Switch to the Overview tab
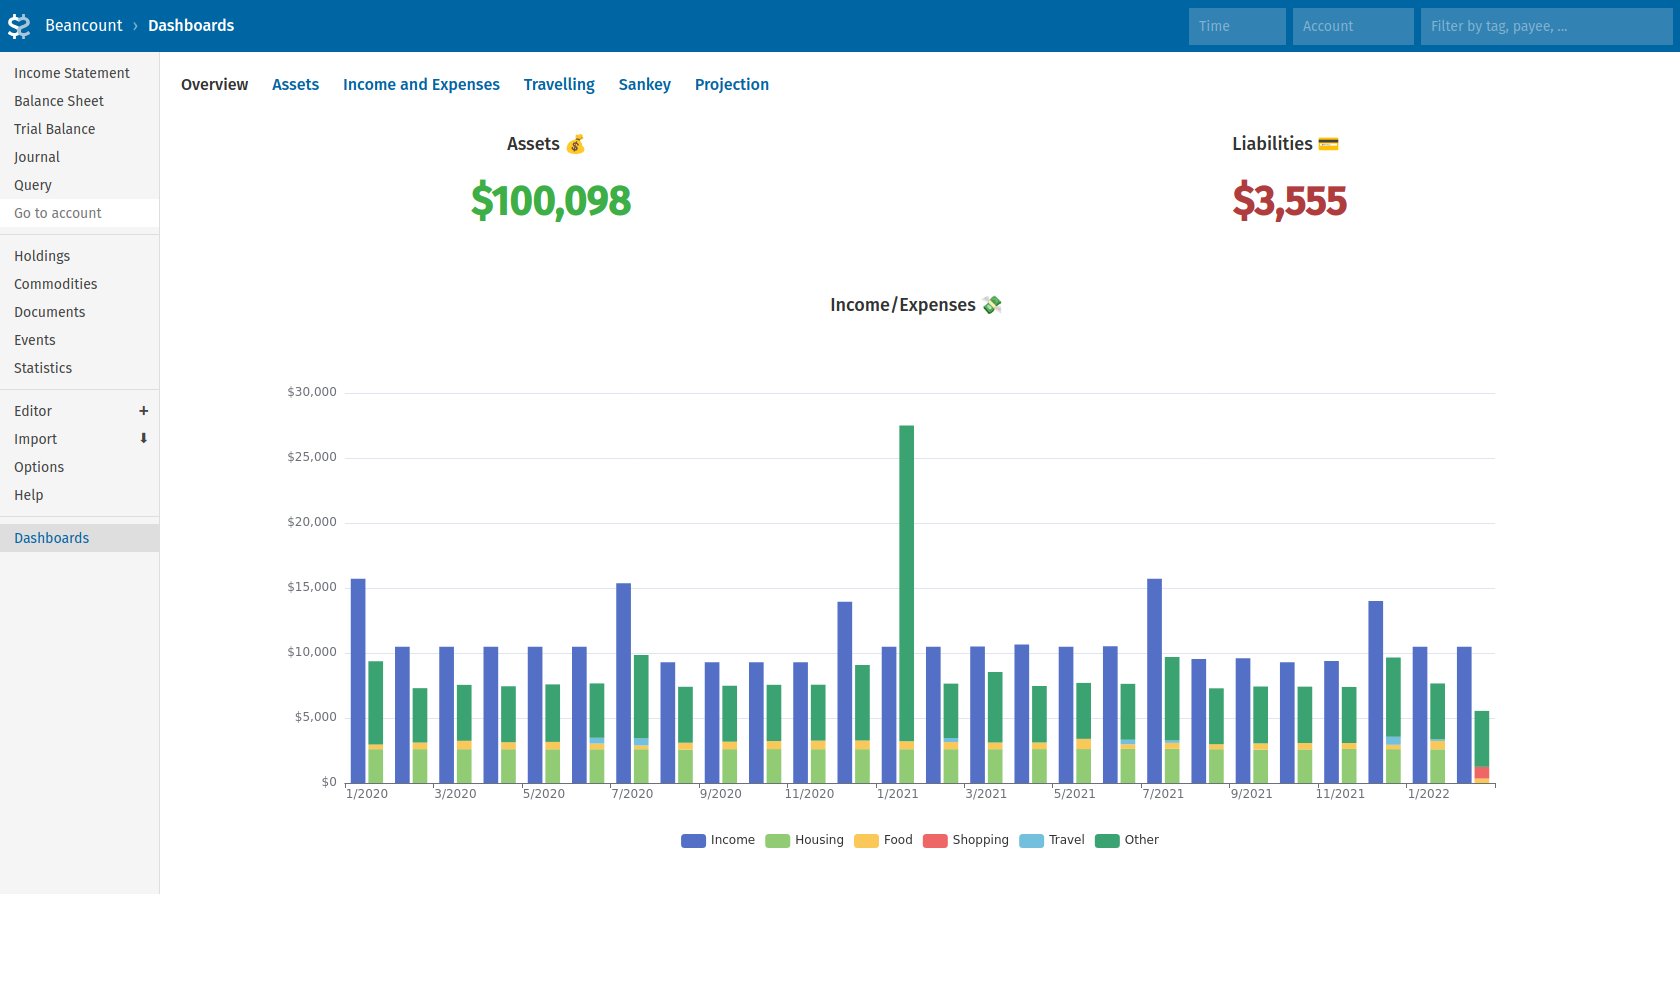The width and height of the screenshot is (1680, 1000). [214, 85]
